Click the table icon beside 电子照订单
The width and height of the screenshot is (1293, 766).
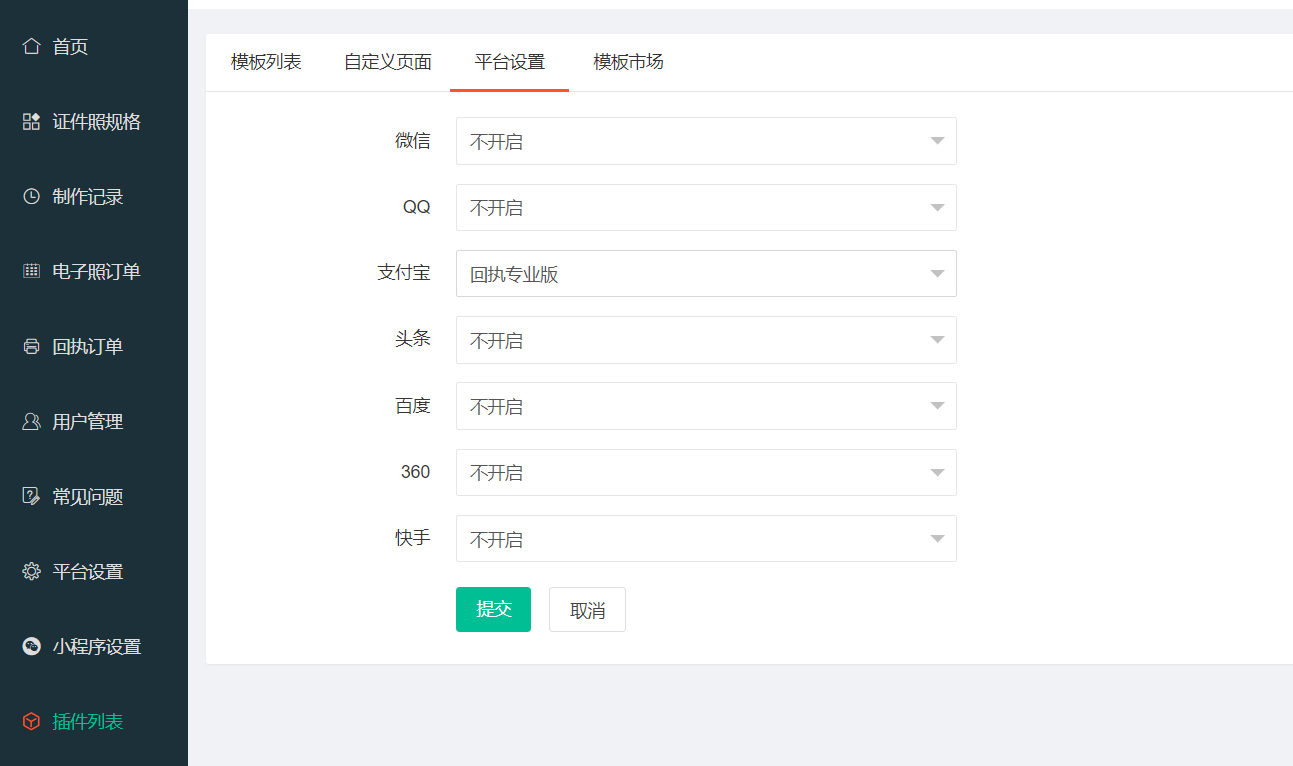[x=31, y=271]
